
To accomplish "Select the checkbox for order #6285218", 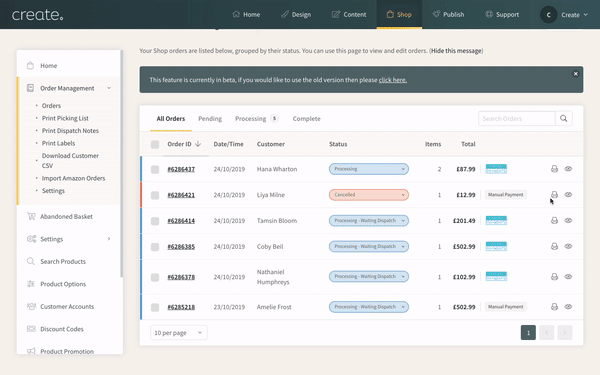I will 155,307.
